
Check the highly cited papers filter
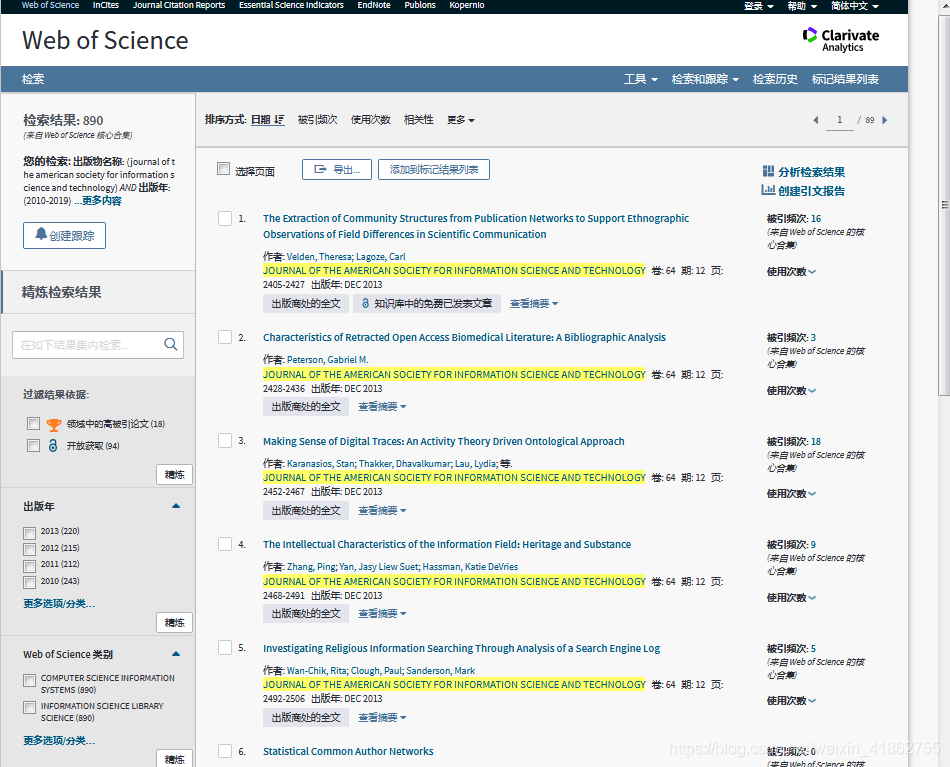[33, 423]
